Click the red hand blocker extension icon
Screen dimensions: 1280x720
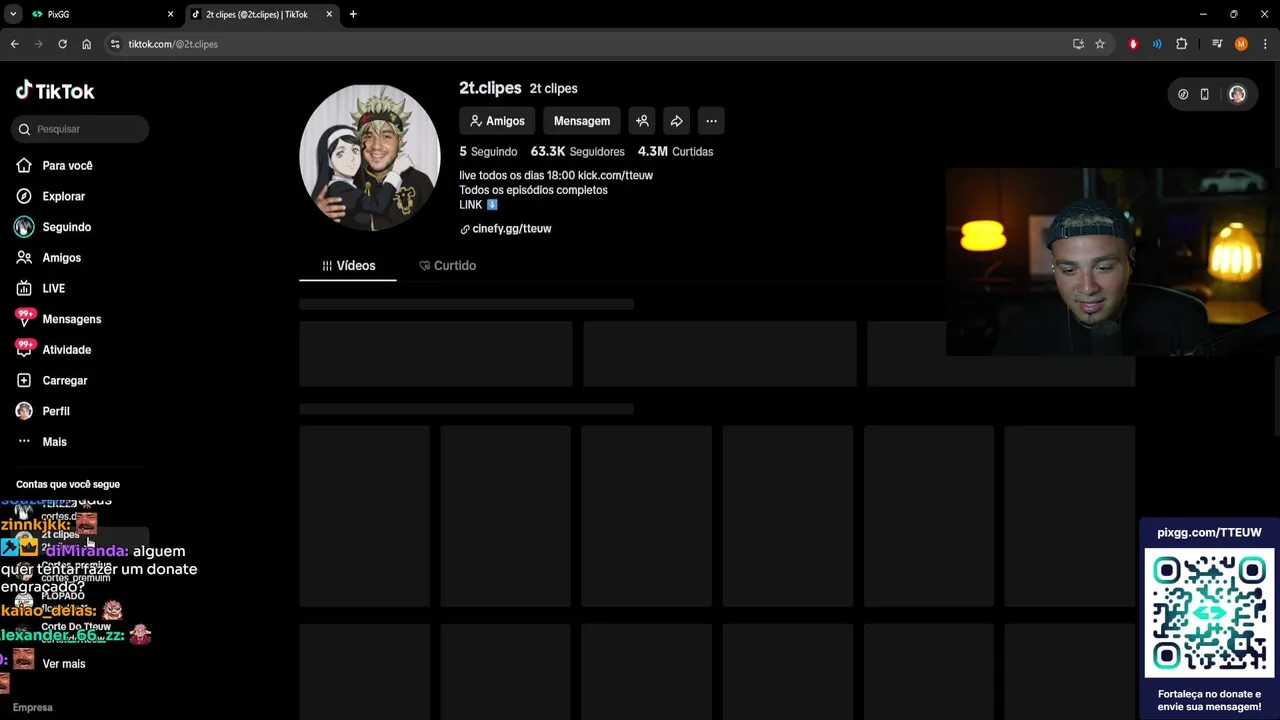pyautogui.click(x=1133, y=44)
